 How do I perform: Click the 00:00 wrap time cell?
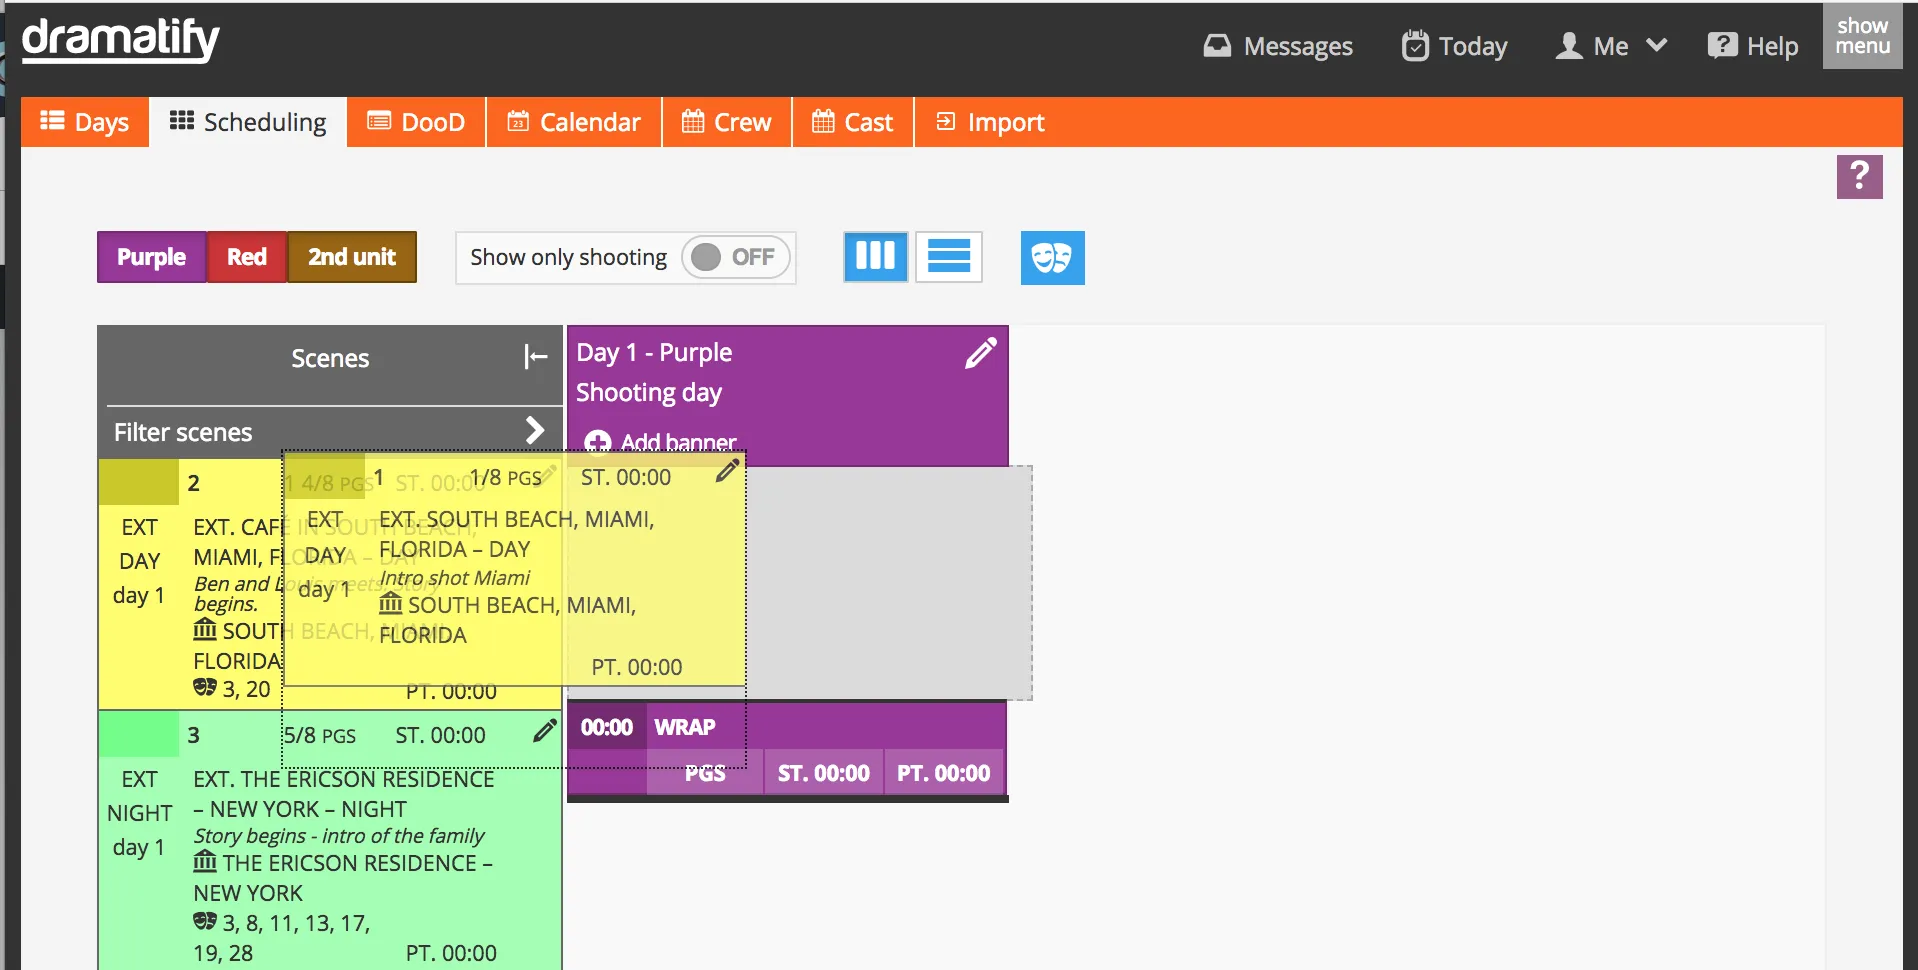pos(607,727)
